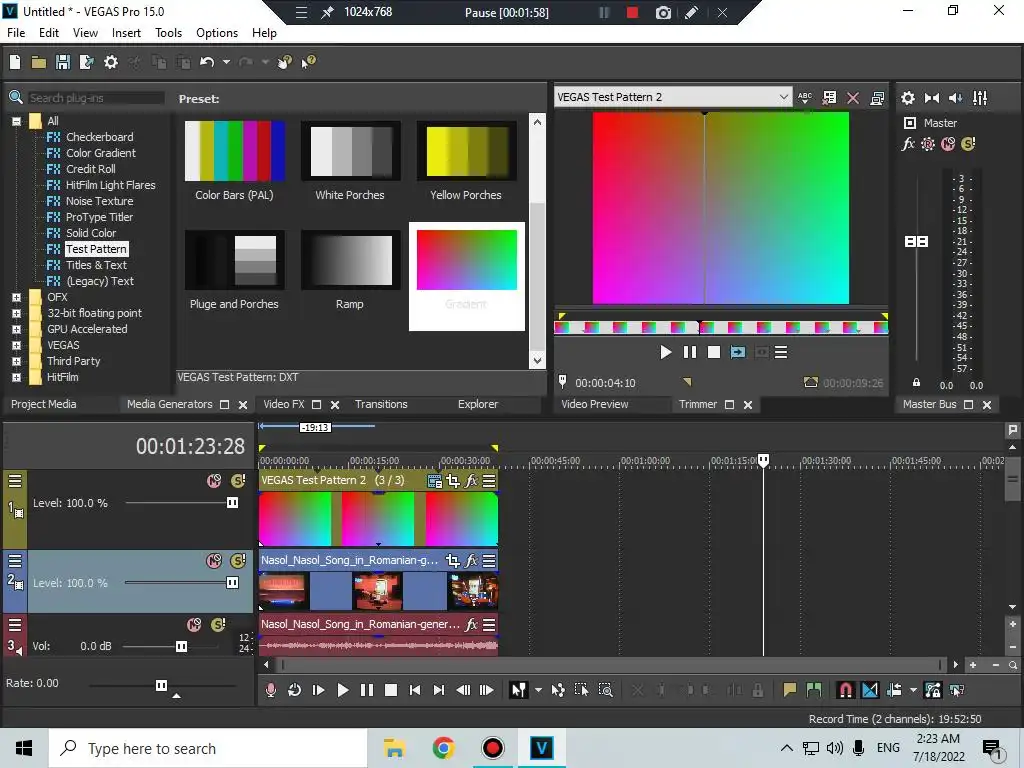Adjust the track 1 Level slider
1024x768 pixels.
232,503
